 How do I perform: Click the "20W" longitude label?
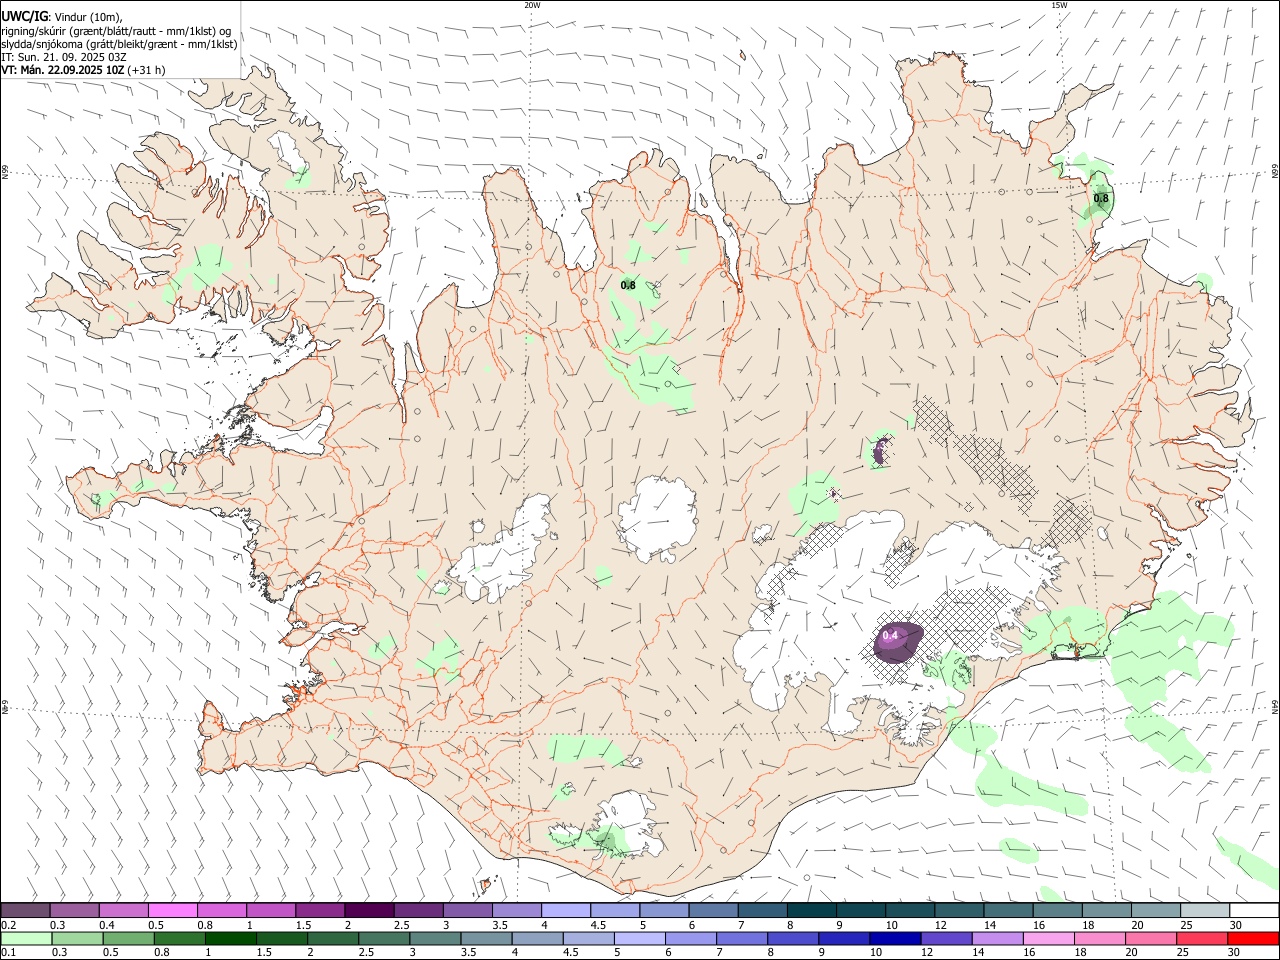(x=532, y=5)
